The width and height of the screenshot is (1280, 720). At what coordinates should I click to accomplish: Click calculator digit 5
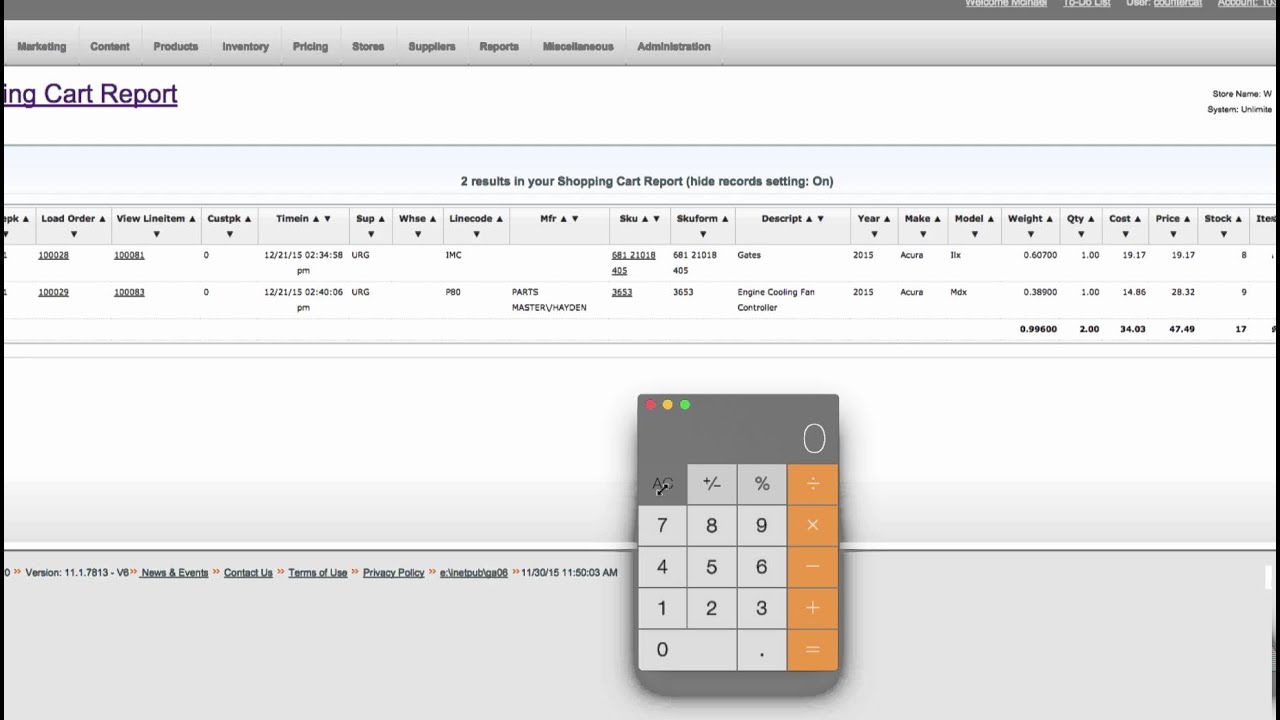tap(712, 567)
